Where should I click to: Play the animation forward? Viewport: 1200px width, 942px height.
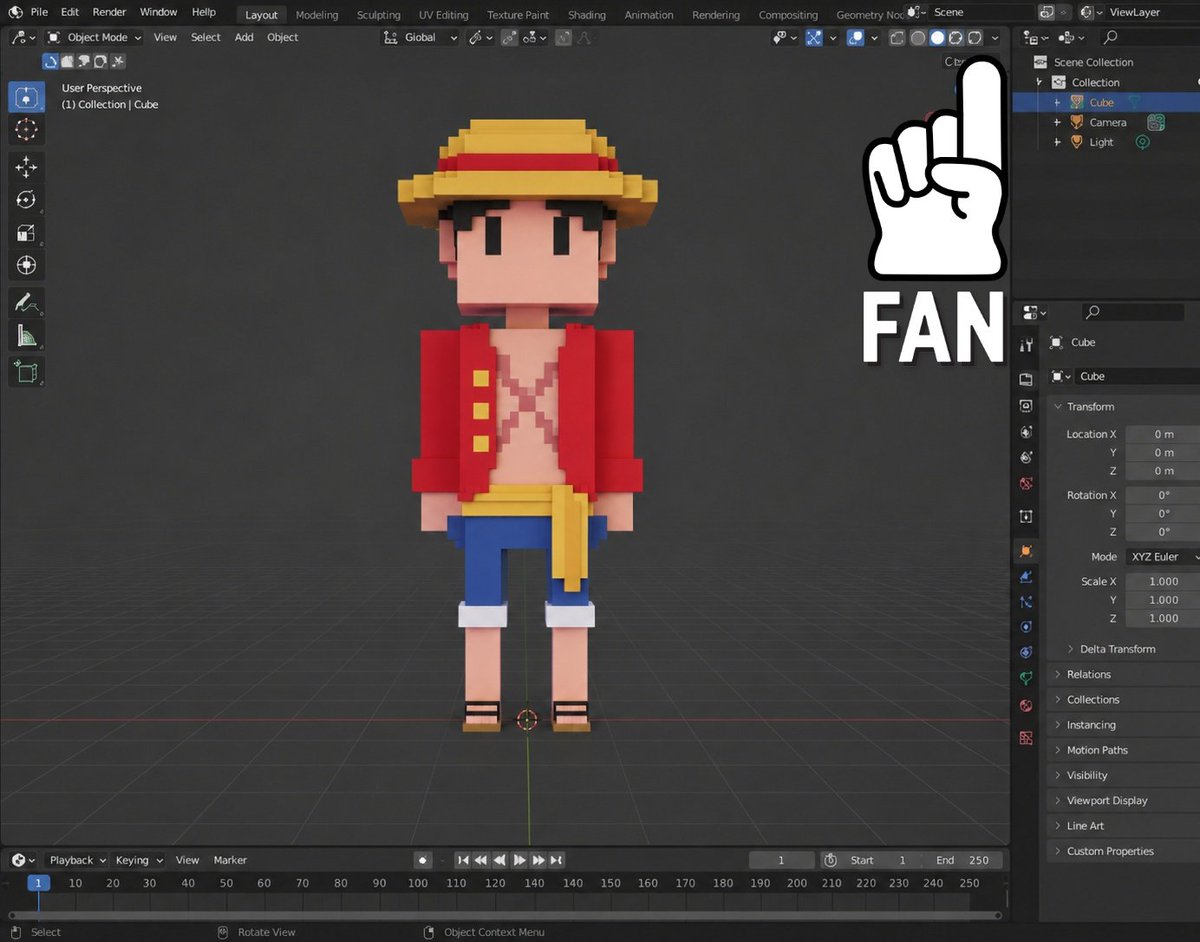coord(519,860)
